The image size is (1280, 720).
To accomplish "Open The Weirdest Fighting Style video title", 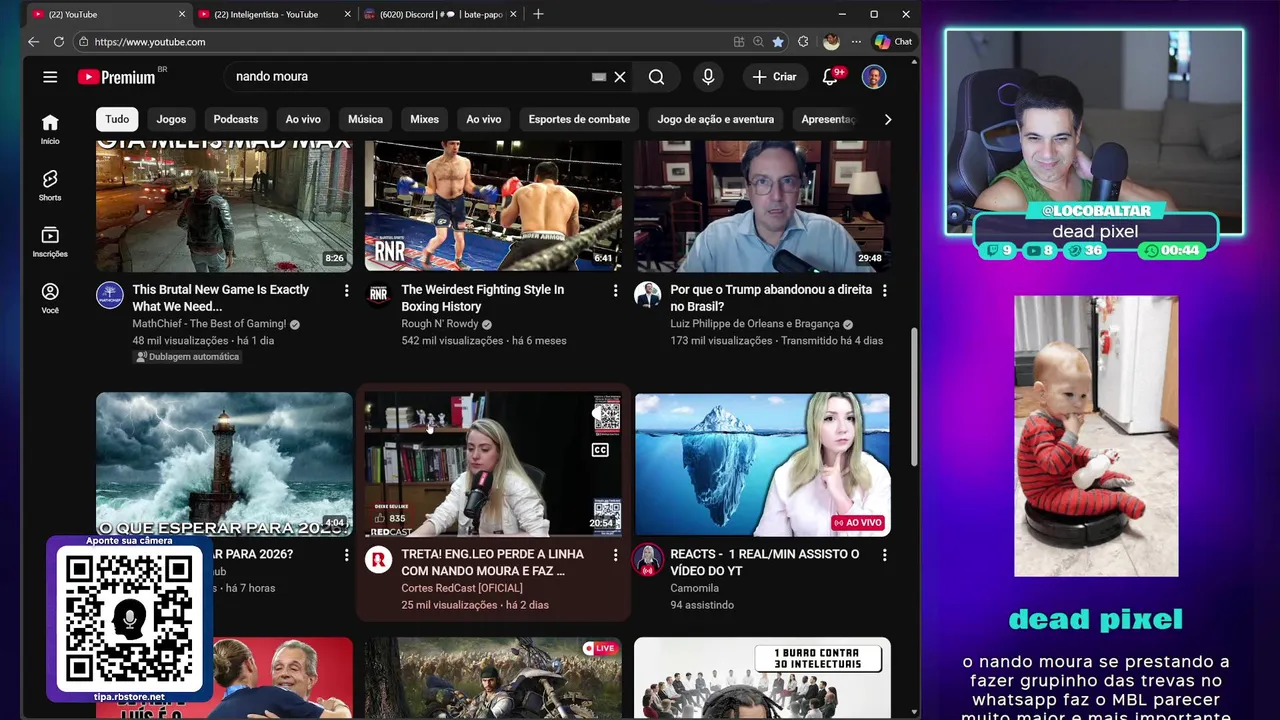I will [483, 298].
